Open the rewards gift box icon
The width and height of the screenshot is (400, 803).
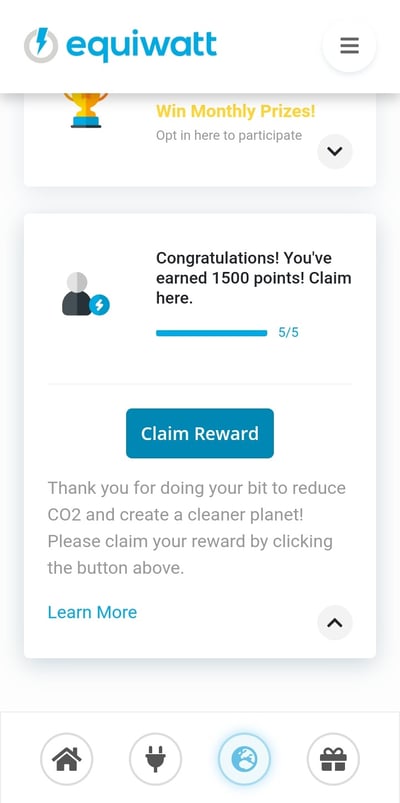[333, 759]
